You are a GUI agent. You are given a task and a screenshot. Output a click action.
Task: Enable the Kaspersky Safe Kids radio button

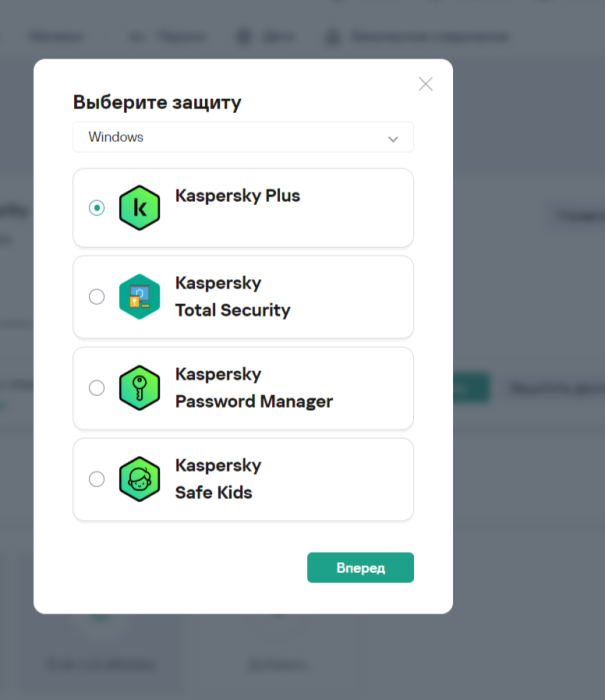[x=97, y=479]
